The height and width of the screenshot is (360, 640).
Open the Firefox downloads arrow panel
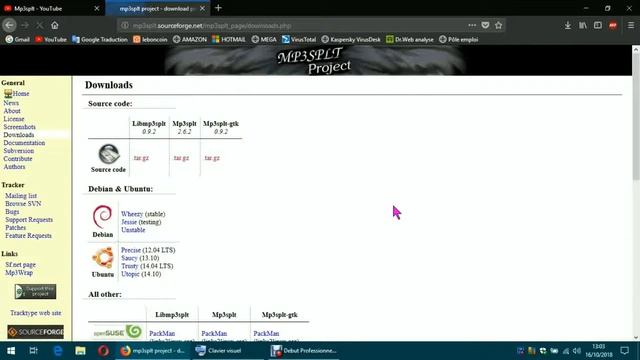tap(568, 25)
